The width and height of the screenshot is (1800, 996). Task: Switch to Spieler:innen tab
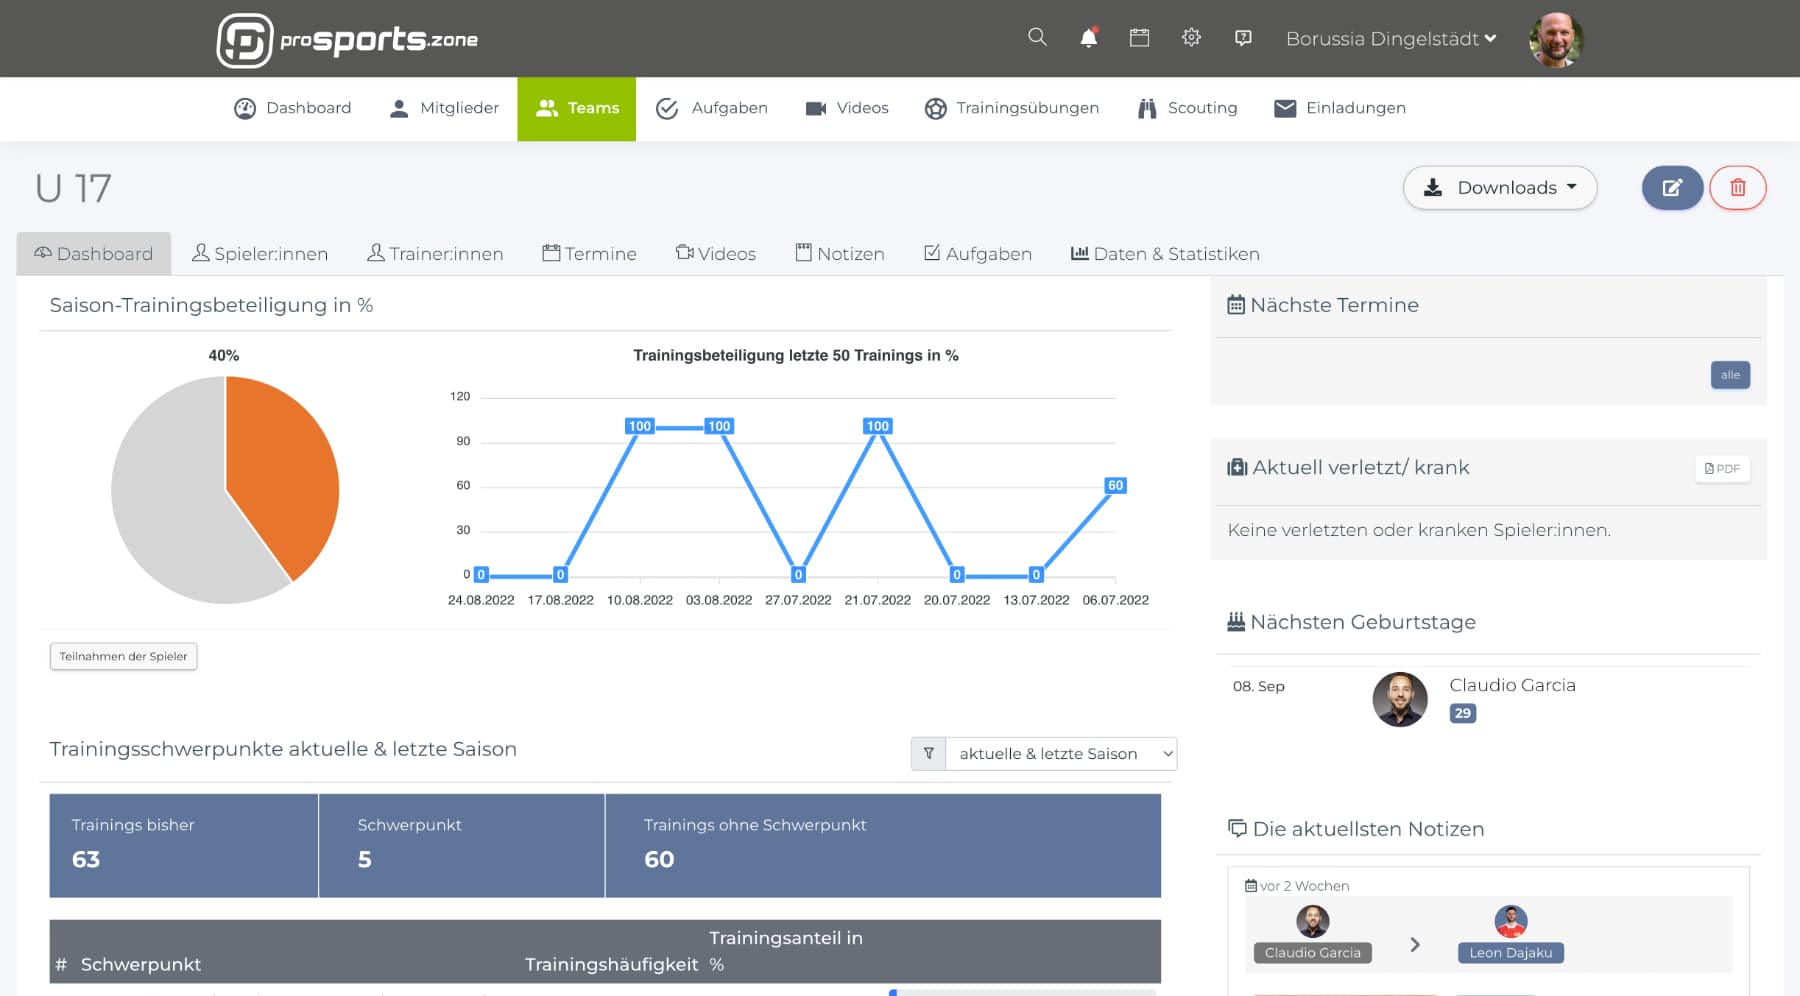[x=260, y=254]
